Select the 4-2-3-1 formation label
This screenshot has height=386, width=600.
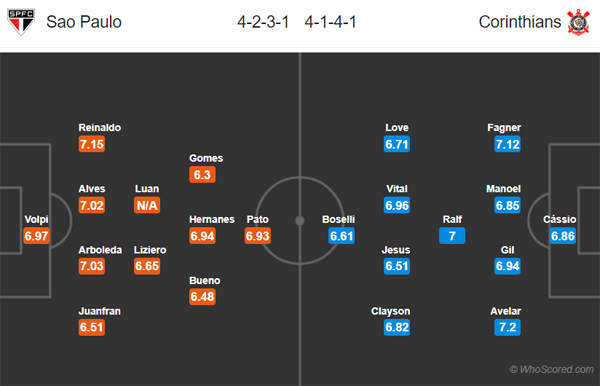click(x=263, y=22)
